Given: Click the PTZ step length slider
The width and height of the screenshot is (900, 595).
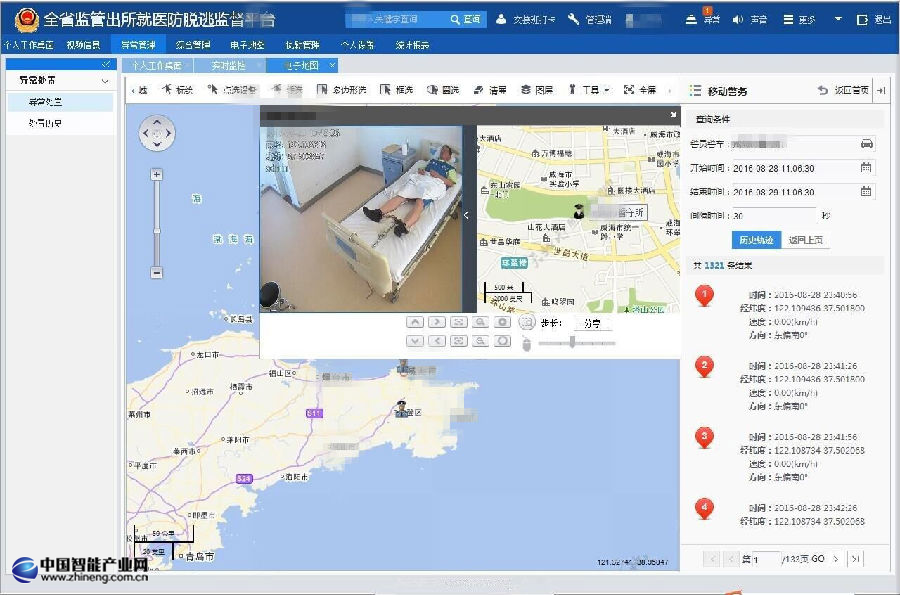Looking at the screenshot, I should (573, 342).
